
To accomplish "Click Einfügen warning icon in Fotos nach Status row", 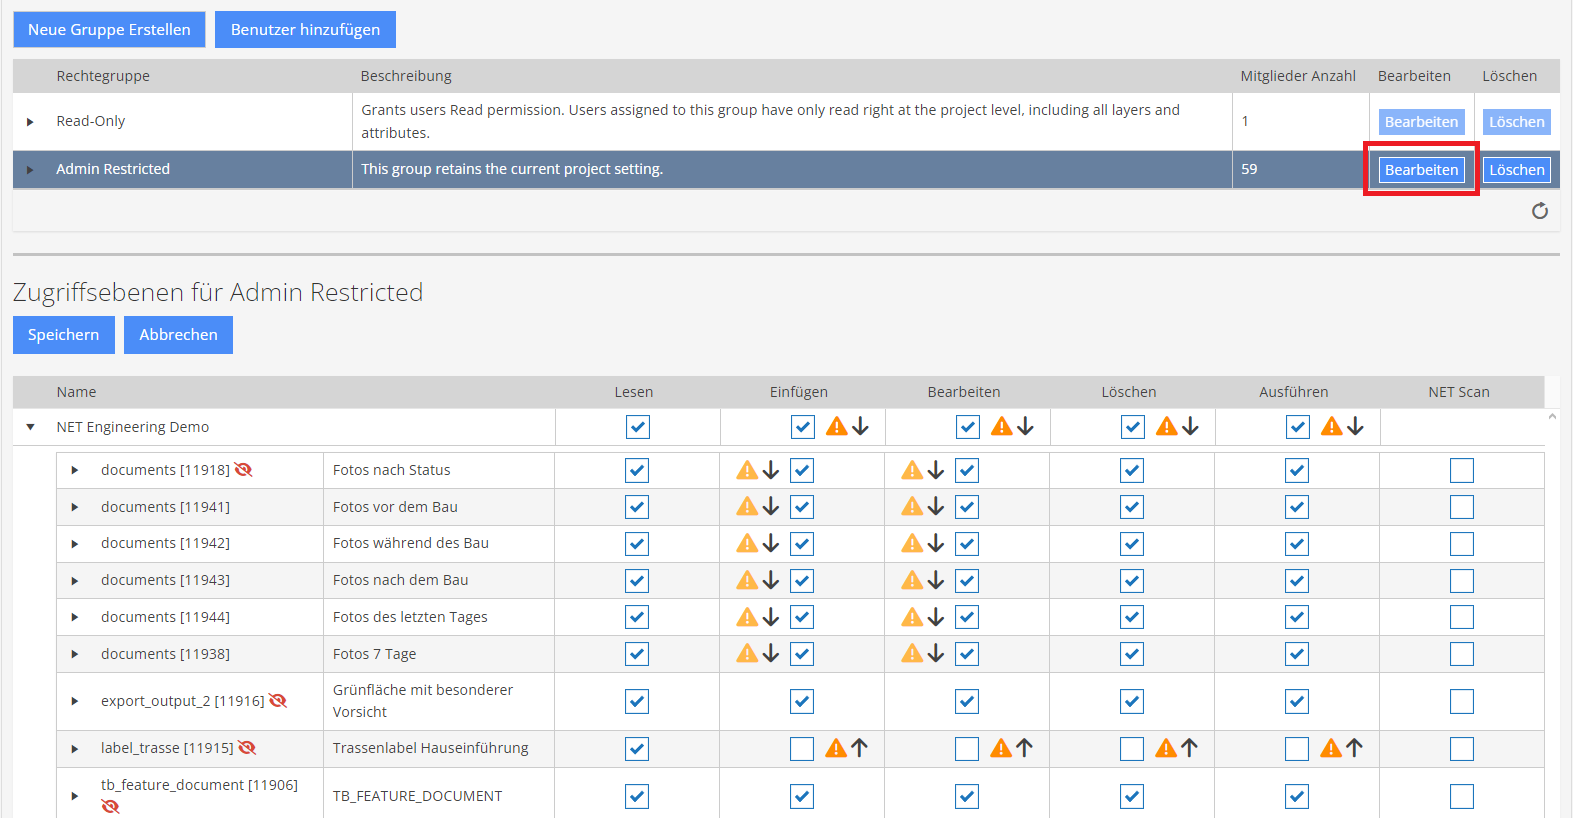I will [747, 470].
